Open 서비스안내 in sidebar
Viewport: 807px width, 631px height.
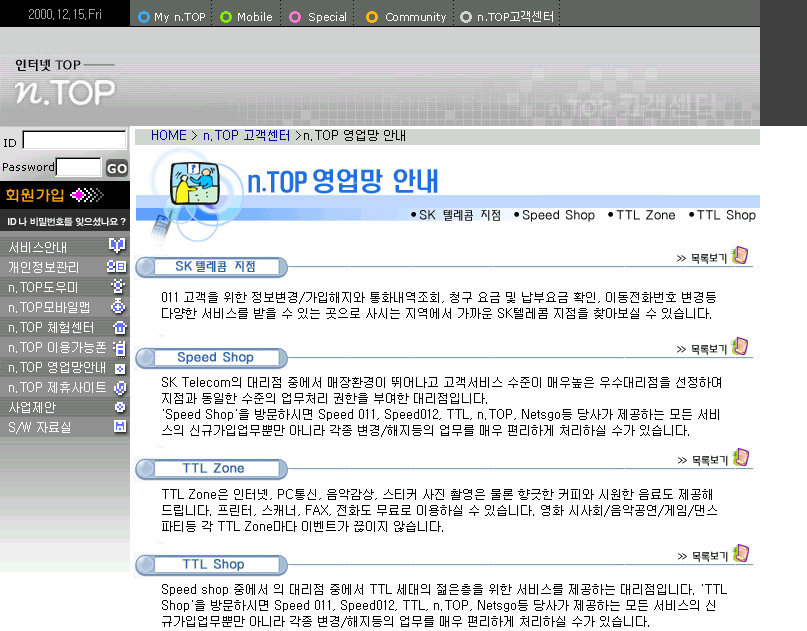coord(38,248)
